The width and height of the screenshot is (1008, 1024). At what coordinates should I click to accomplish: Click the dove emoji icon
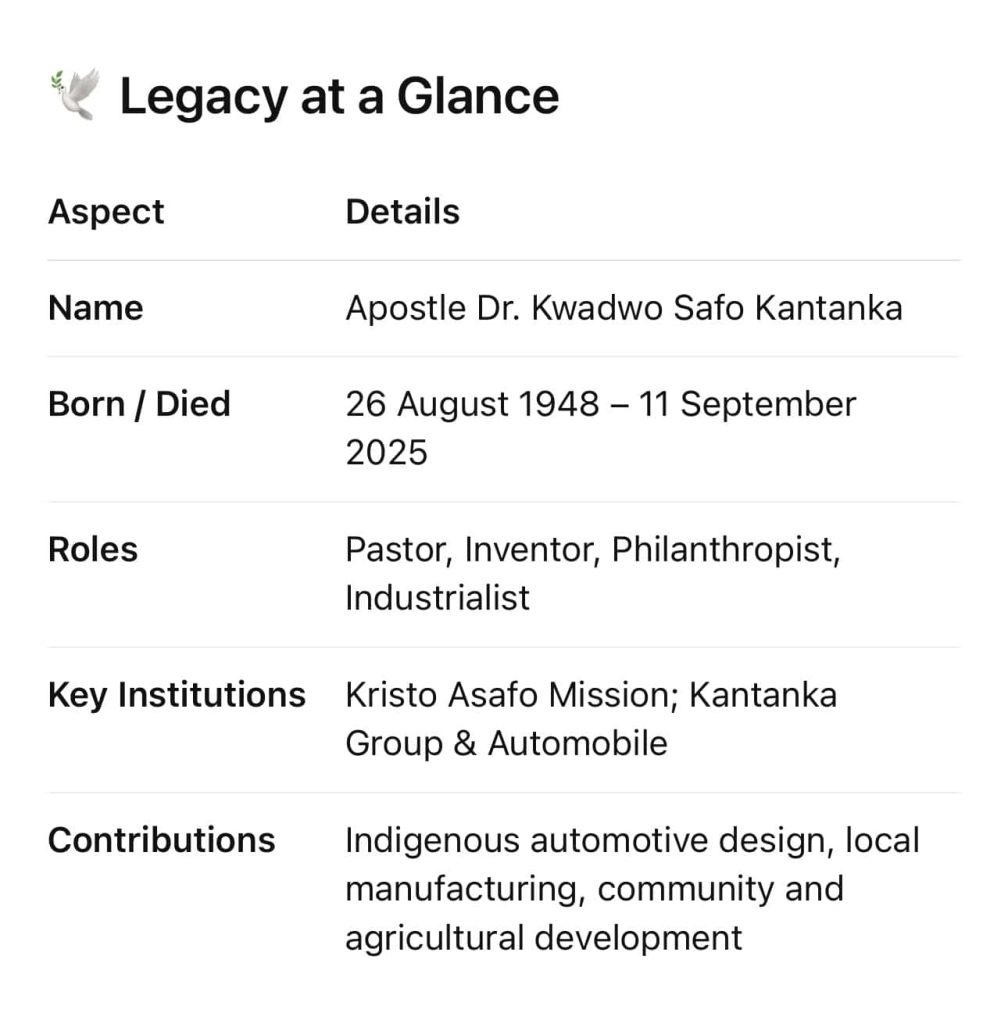[75, 95]
